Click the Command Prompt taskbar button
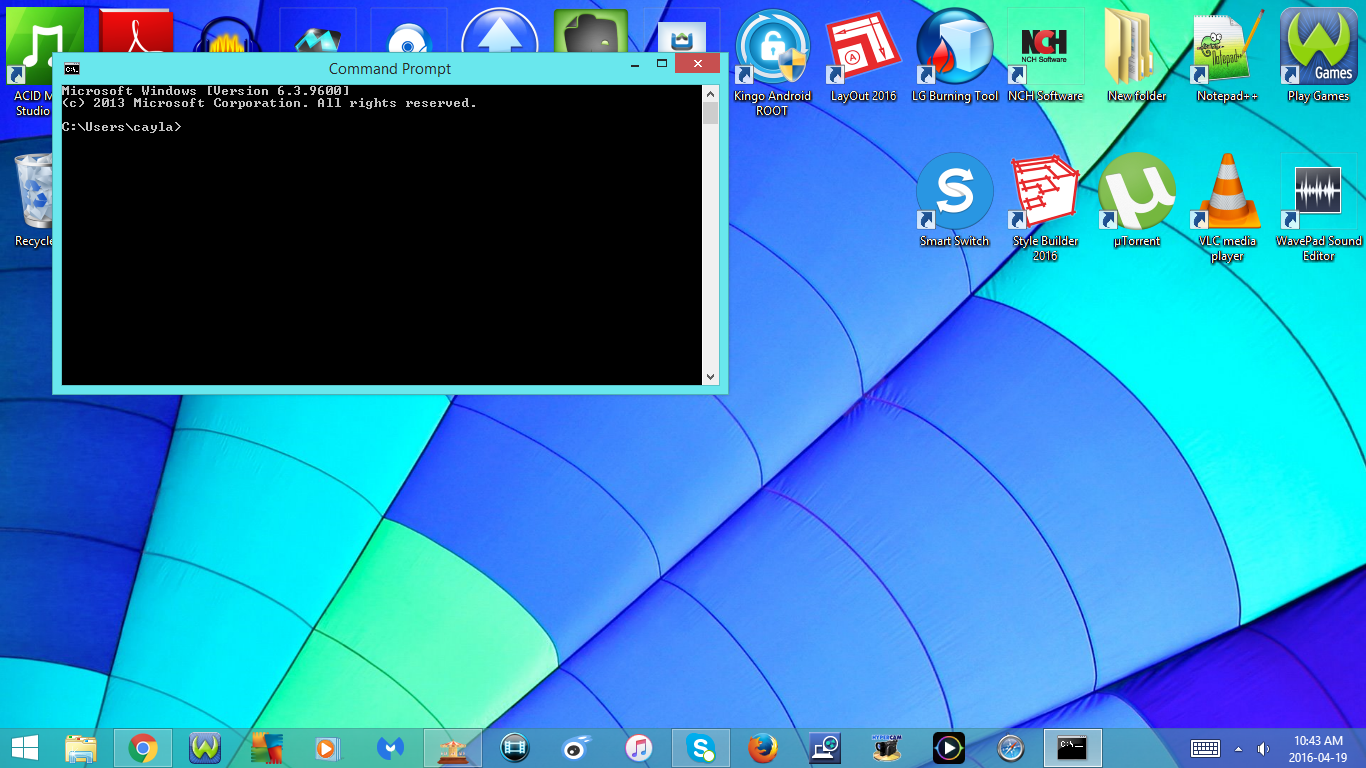1366x768 pixels. point(1073,747)
